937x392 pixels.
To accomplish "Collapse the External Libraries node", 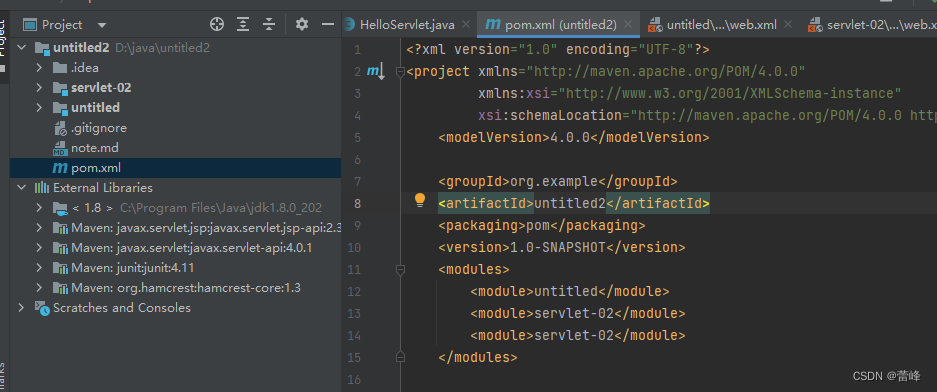I will (x=23, y=188).
